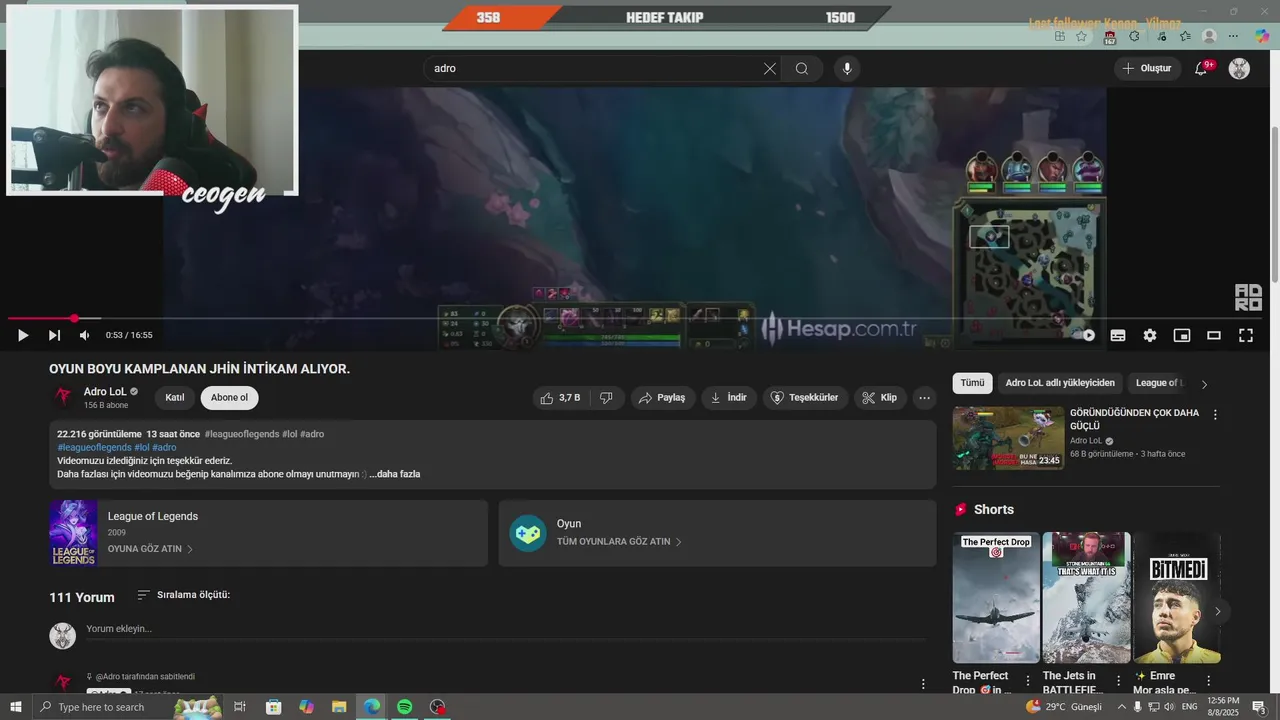Click the Teşekkürler thanks button
The width and height of the screenshot is (1280, 720).
(806, 398)
